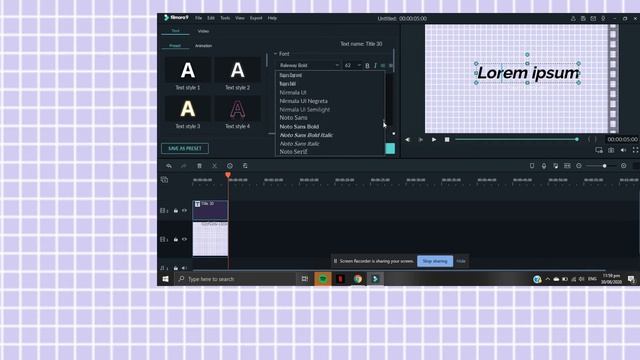Switch to the Animation tab
This screenshot has width=640, height=360.
tap(203, 46)
